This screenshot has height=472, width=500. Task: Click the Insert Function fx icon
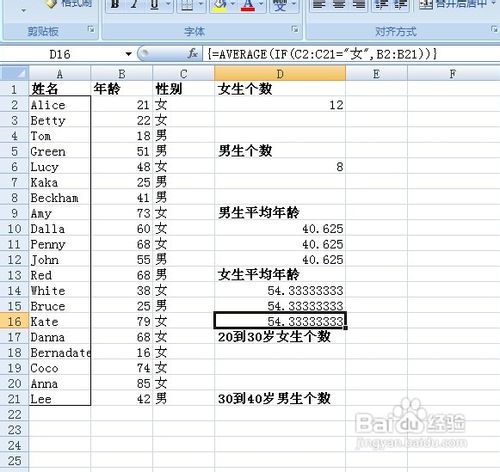tap(193, 54)
